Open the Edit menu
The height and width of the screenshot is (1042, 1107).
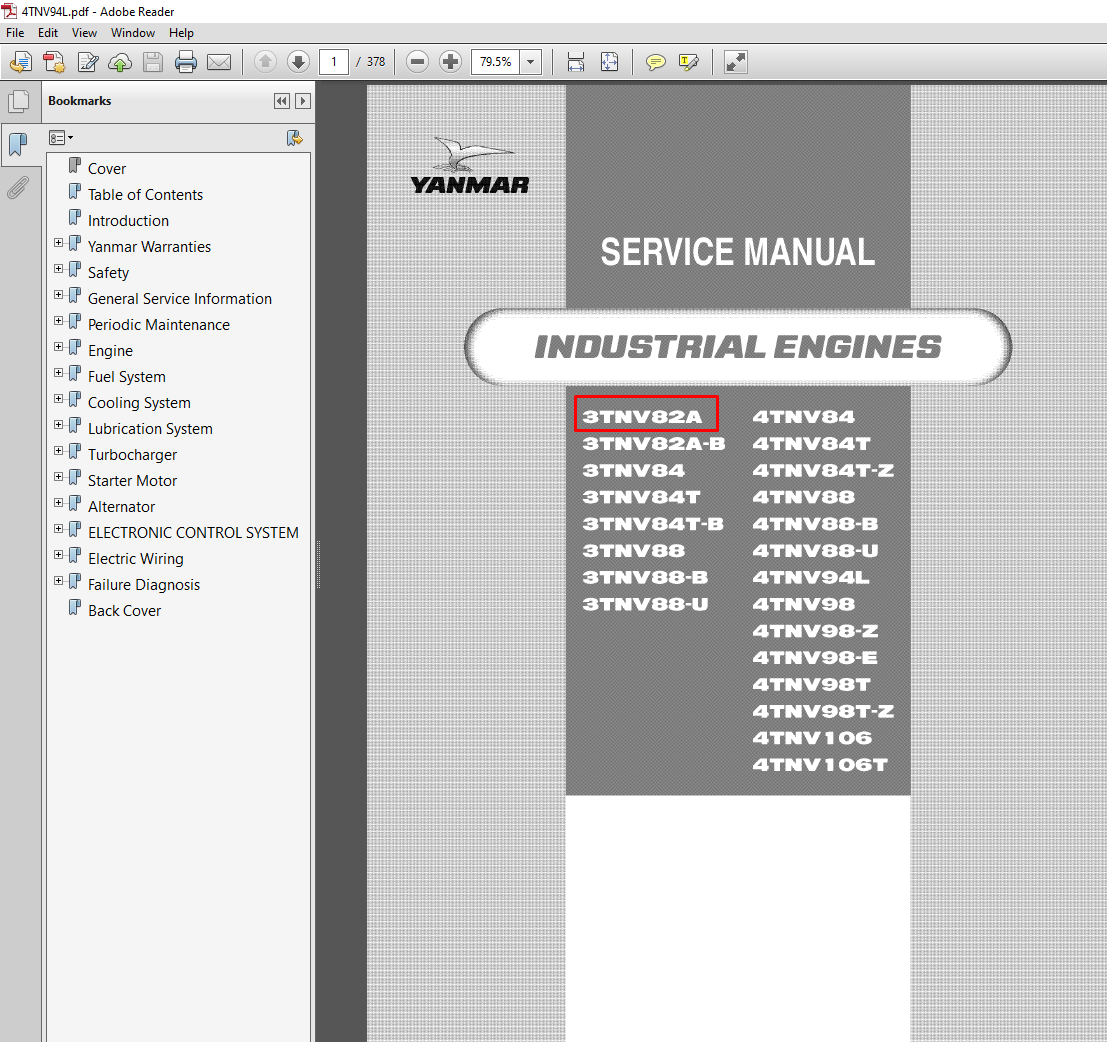tap(47, 33)
